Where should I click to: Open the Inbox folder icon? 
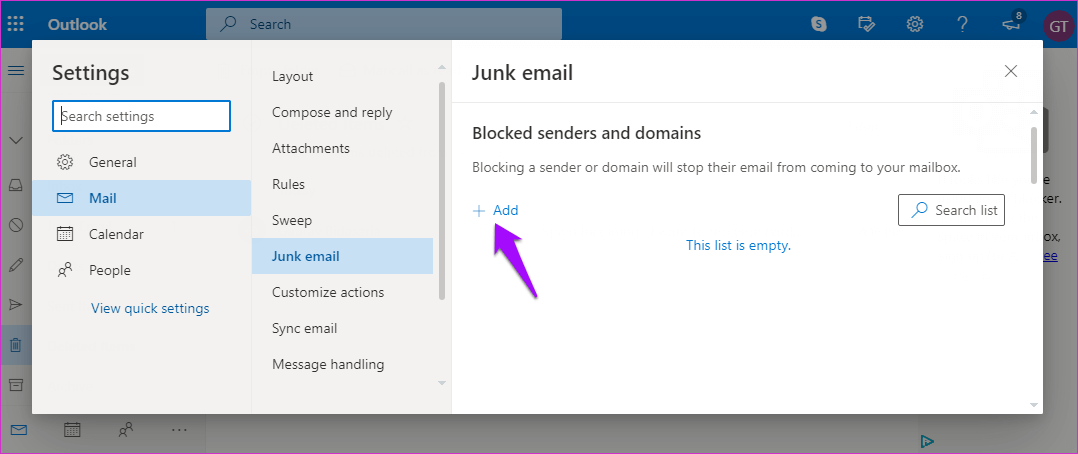click(16, 185)
